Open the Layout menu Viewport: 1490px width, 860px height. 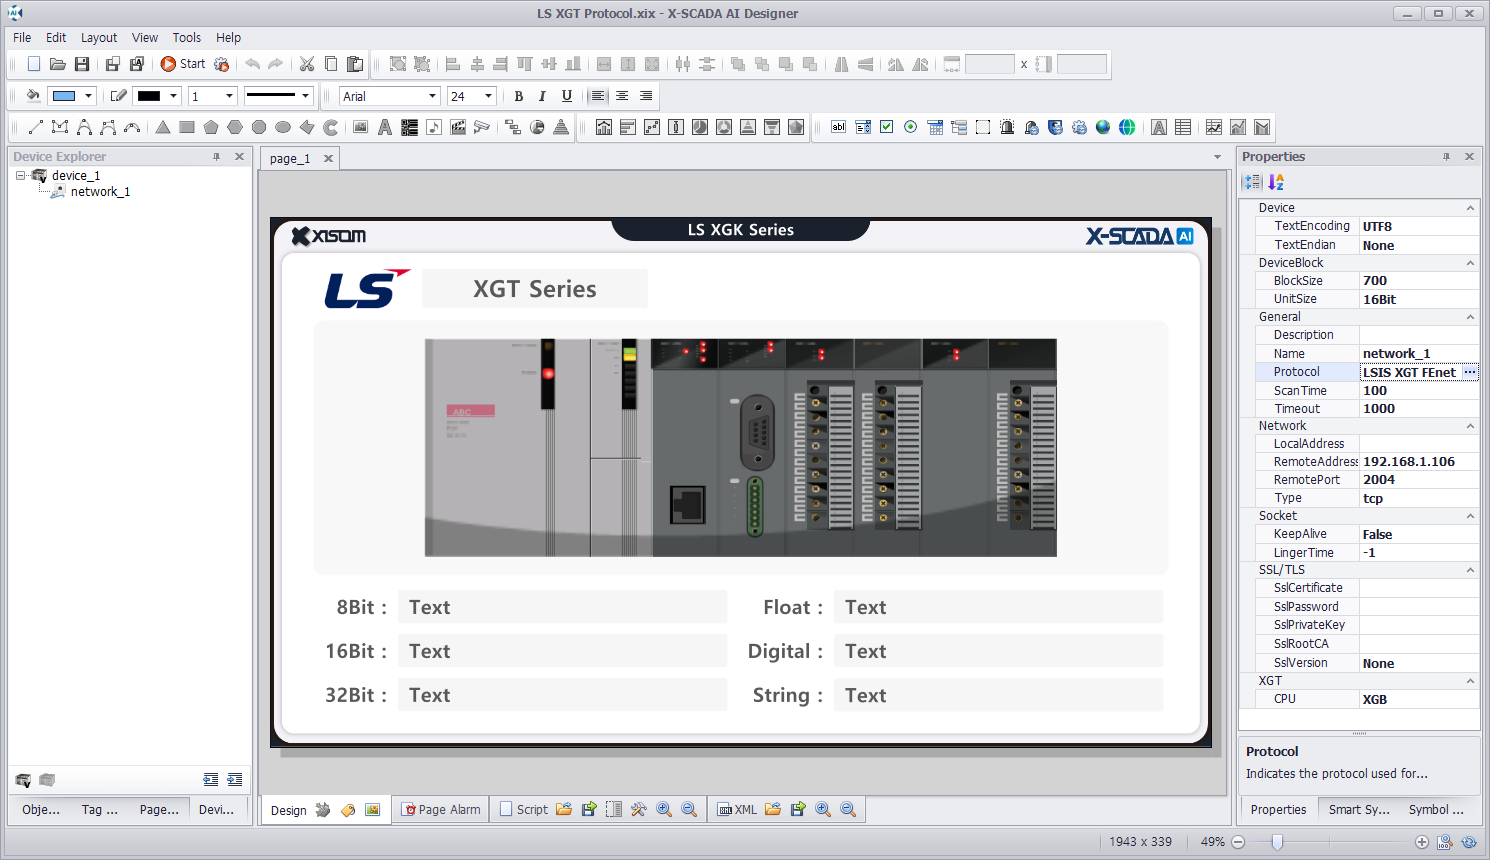99,37
